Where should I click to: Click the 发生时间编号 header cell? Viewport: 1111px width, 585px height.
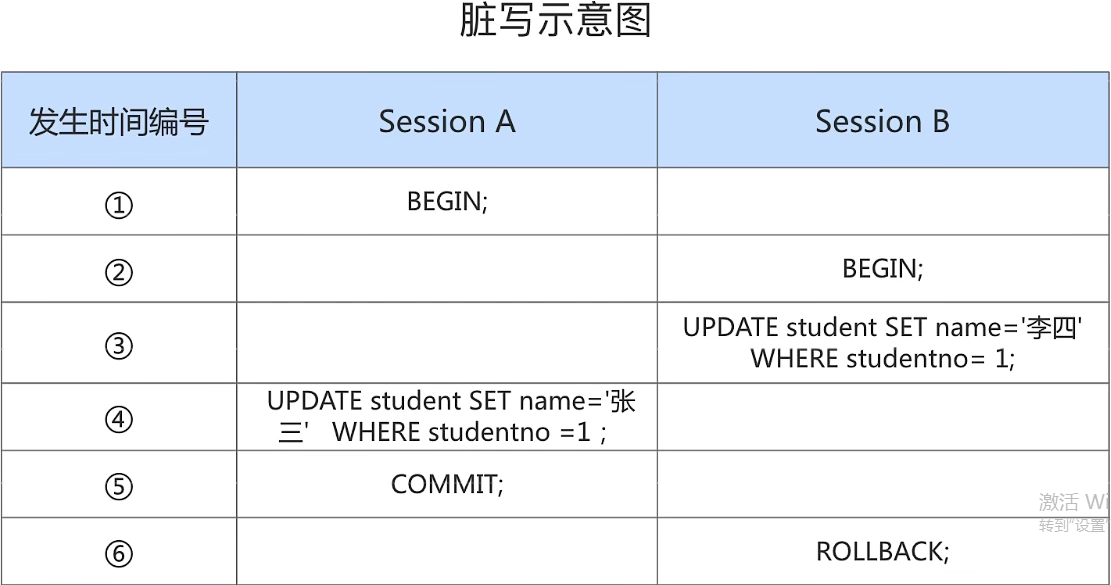click(118, 120)
